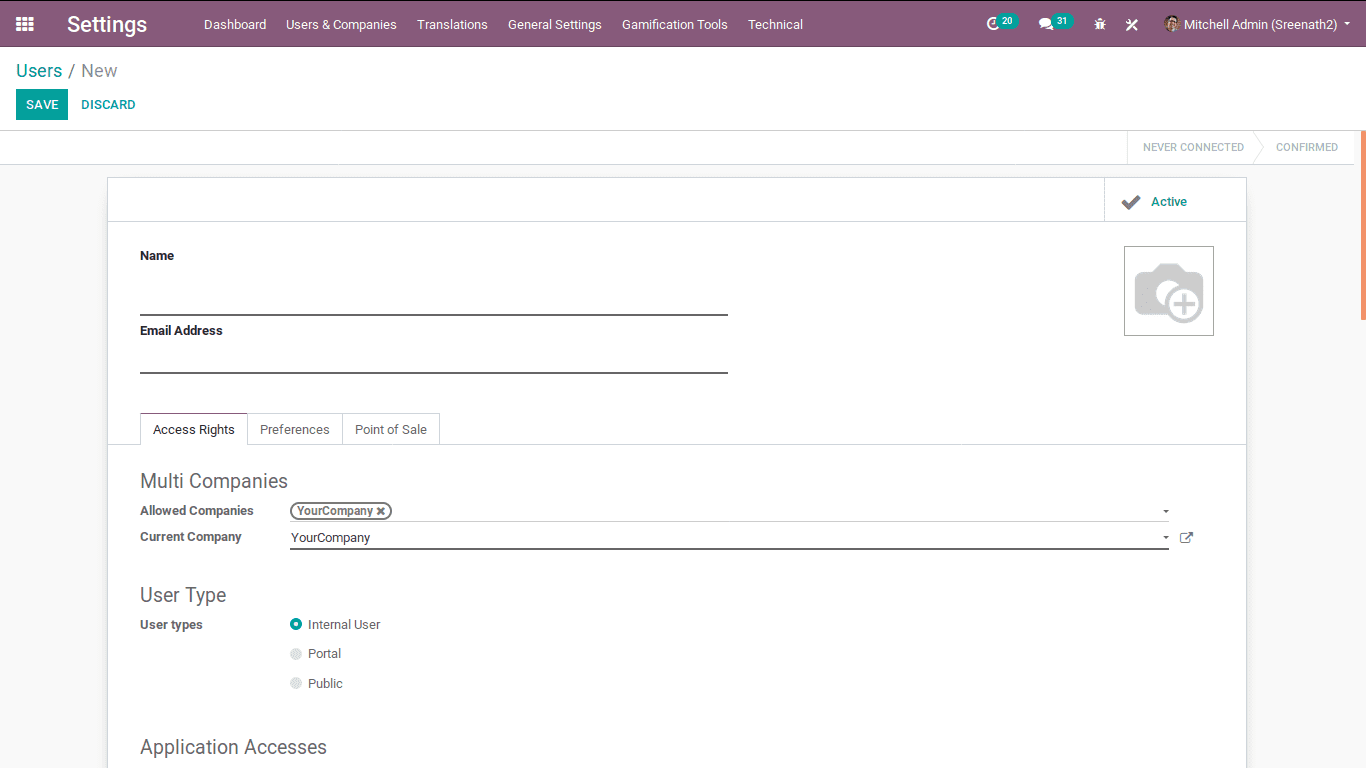Open the apps grid menu icon
This screenshot has height=768, width=1366.
coord(25,24)
